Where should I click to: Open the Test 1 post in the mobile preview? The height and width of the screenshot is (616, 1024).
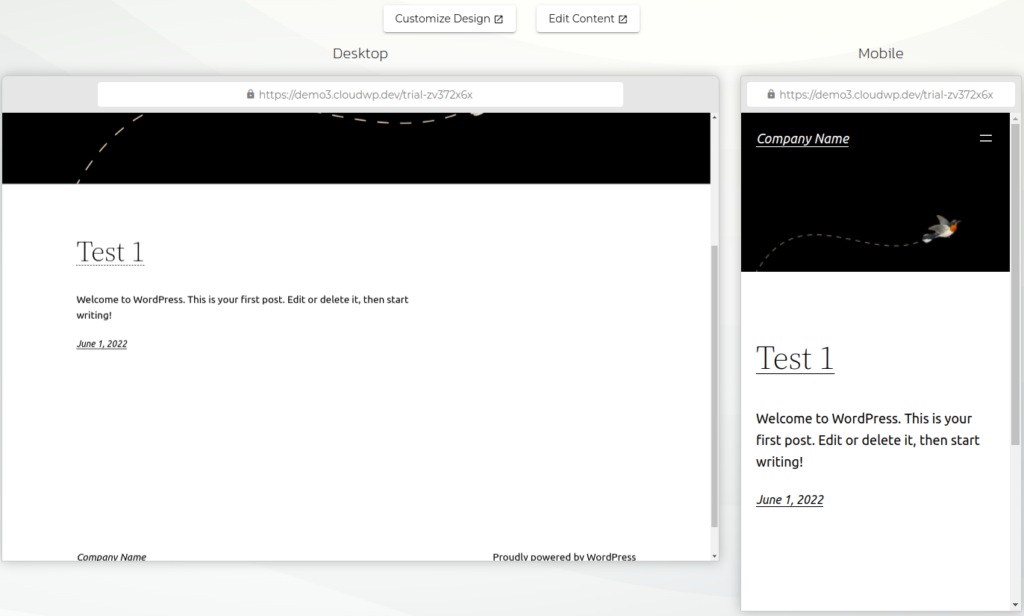point(794,358)
